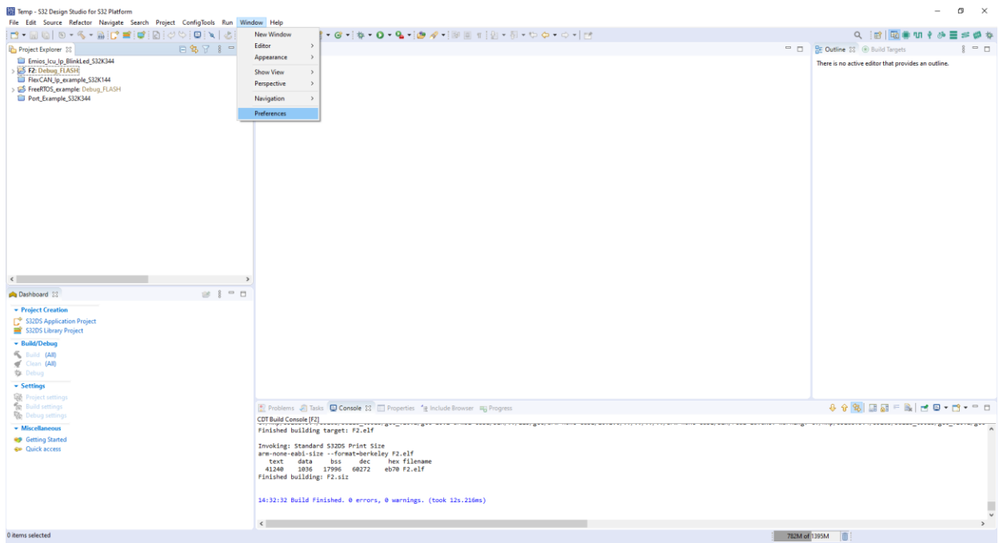
Task: Click the garbage collector trash icon
Action: click(845, 536)
